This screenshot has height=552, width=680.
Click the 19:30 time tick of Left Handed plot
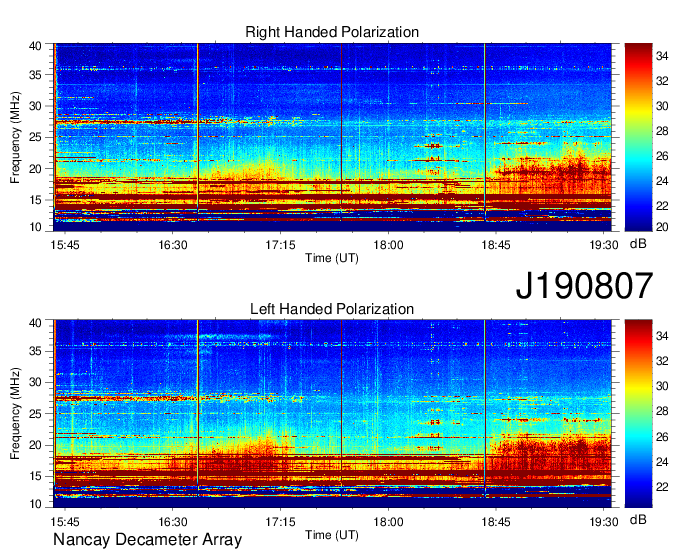pos(604,522)
